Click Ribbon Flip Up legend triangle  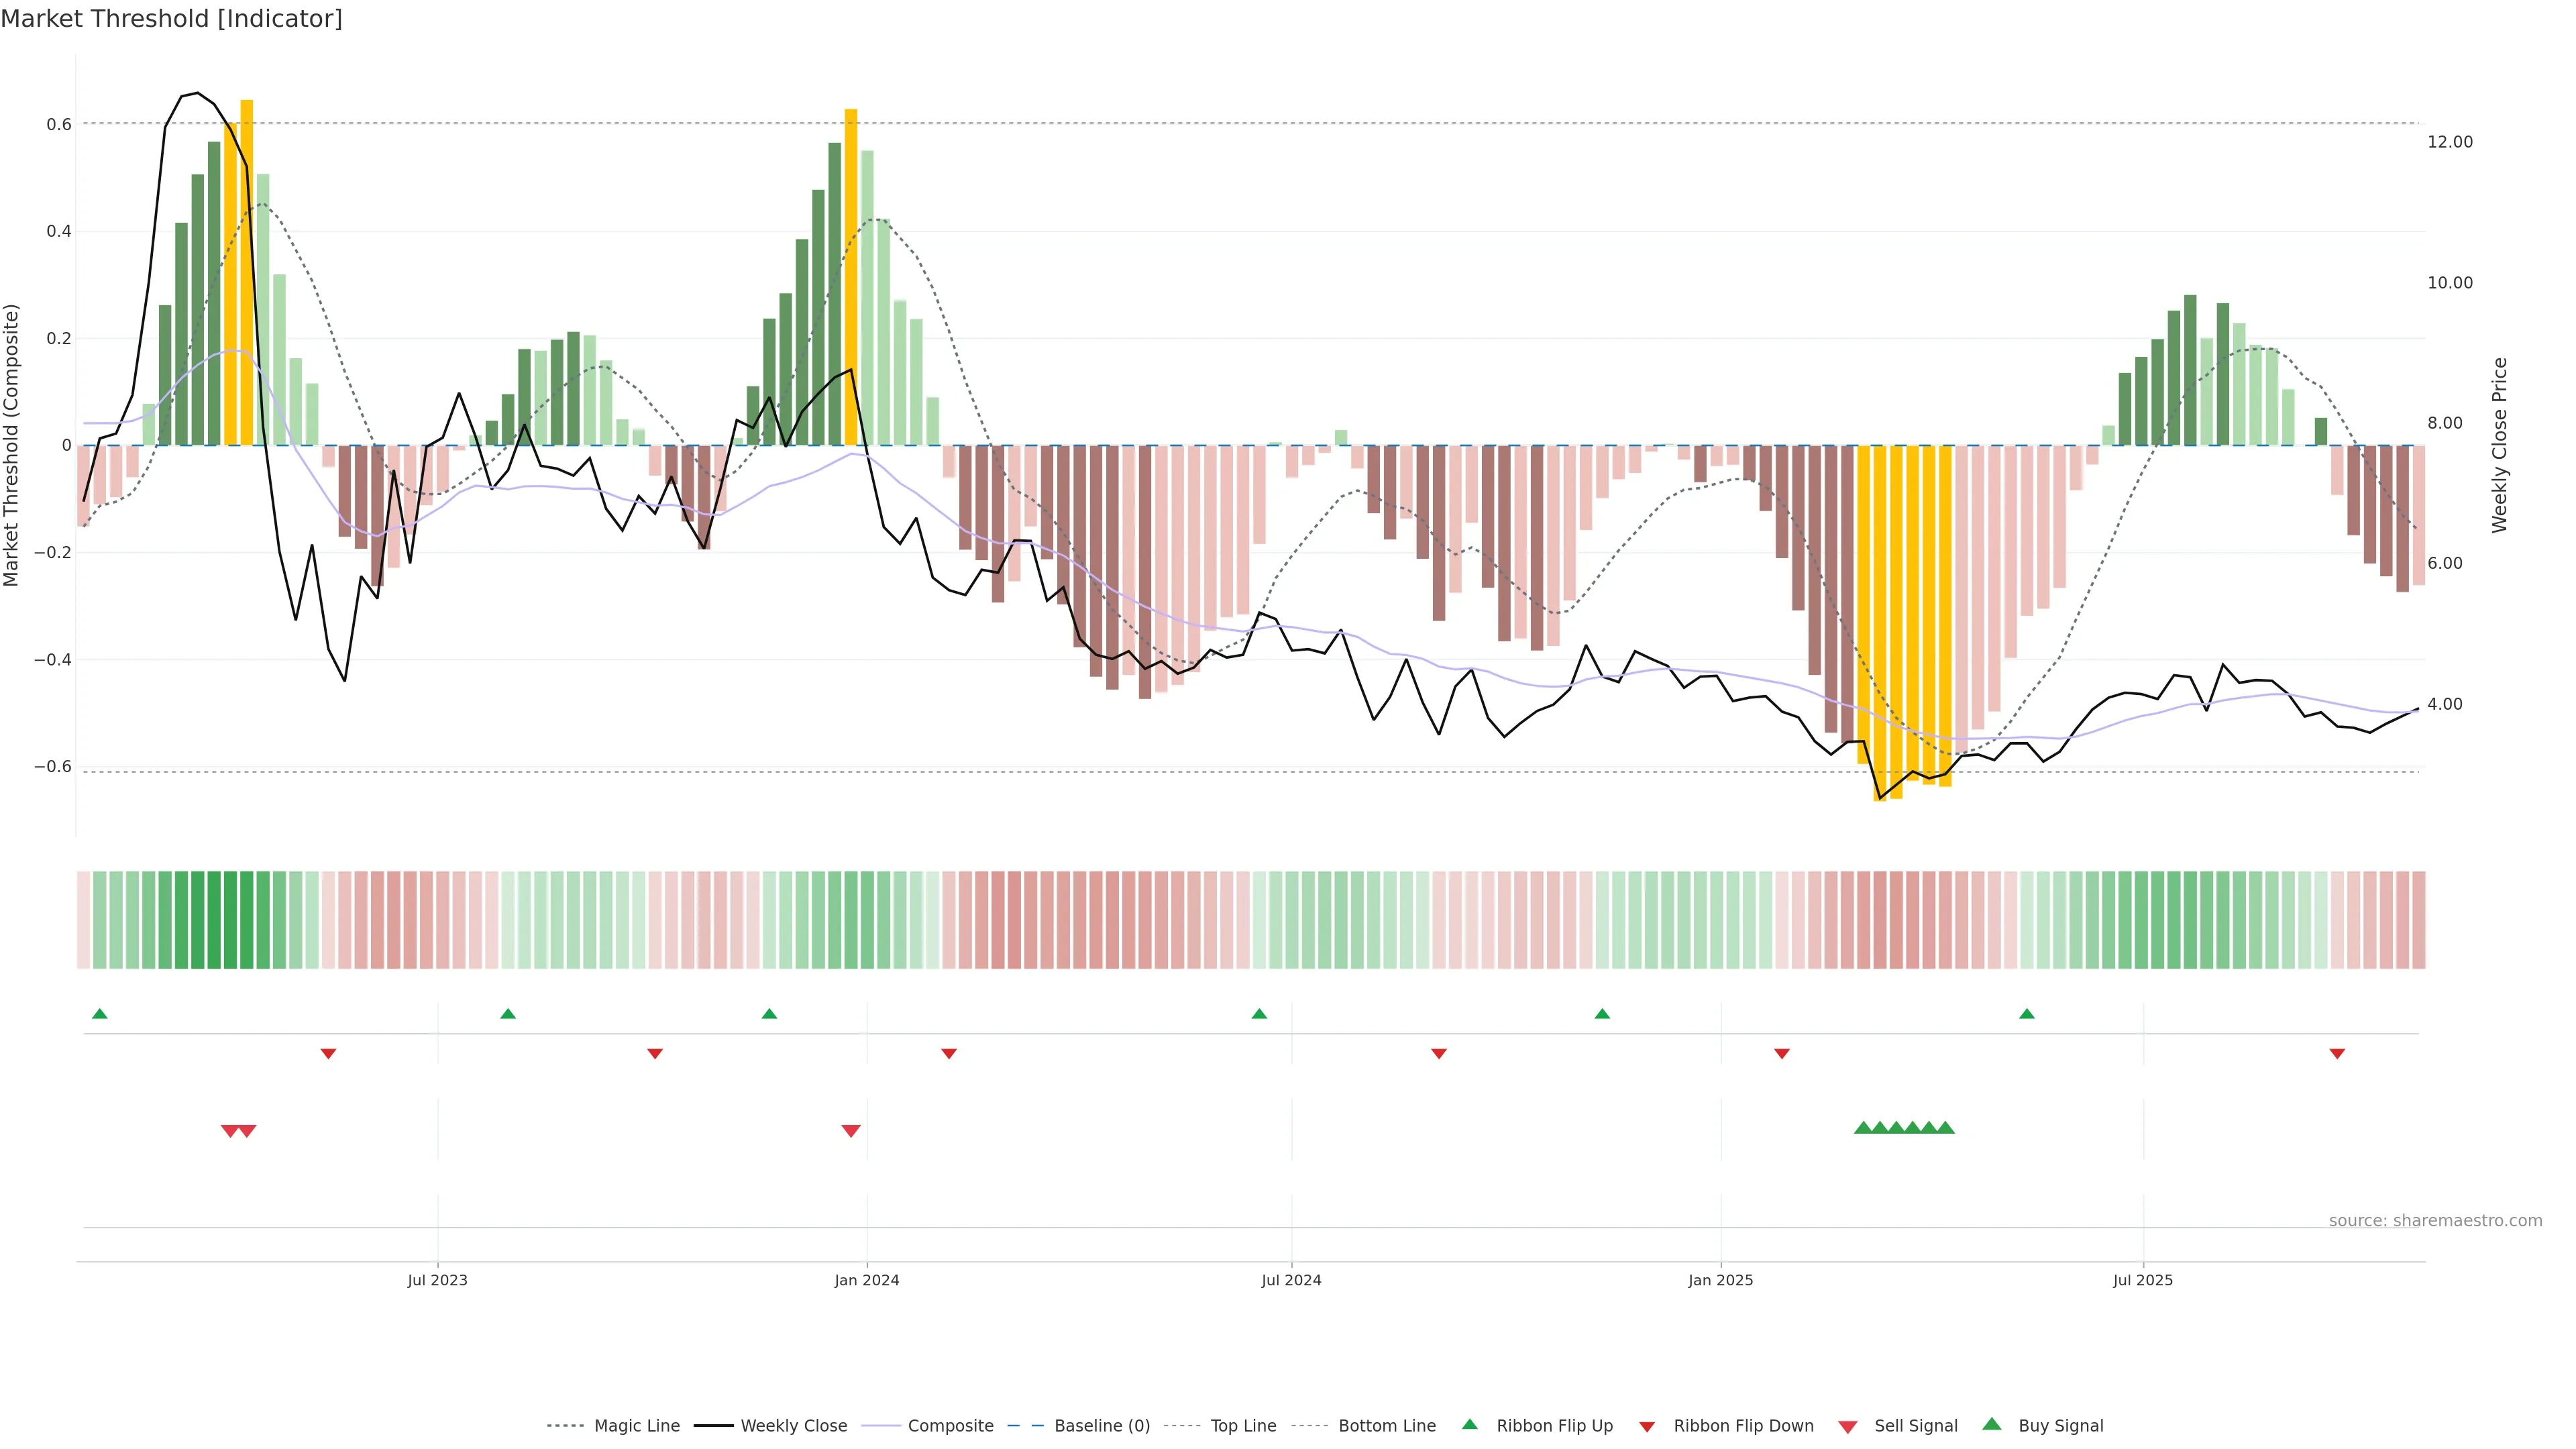point(1469,1424)
